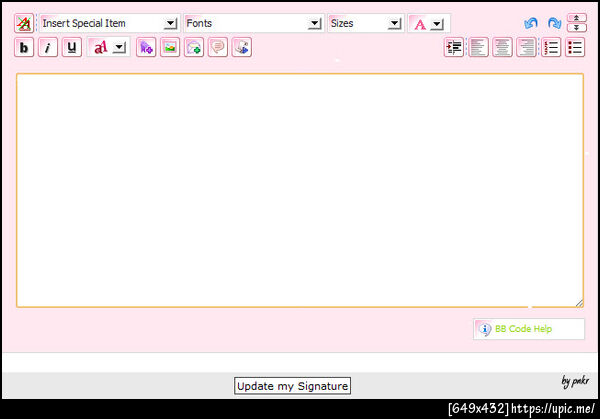This screenshot has width=600, height=419.
Task: Align text to the left
Action: [x=479, y=47]
